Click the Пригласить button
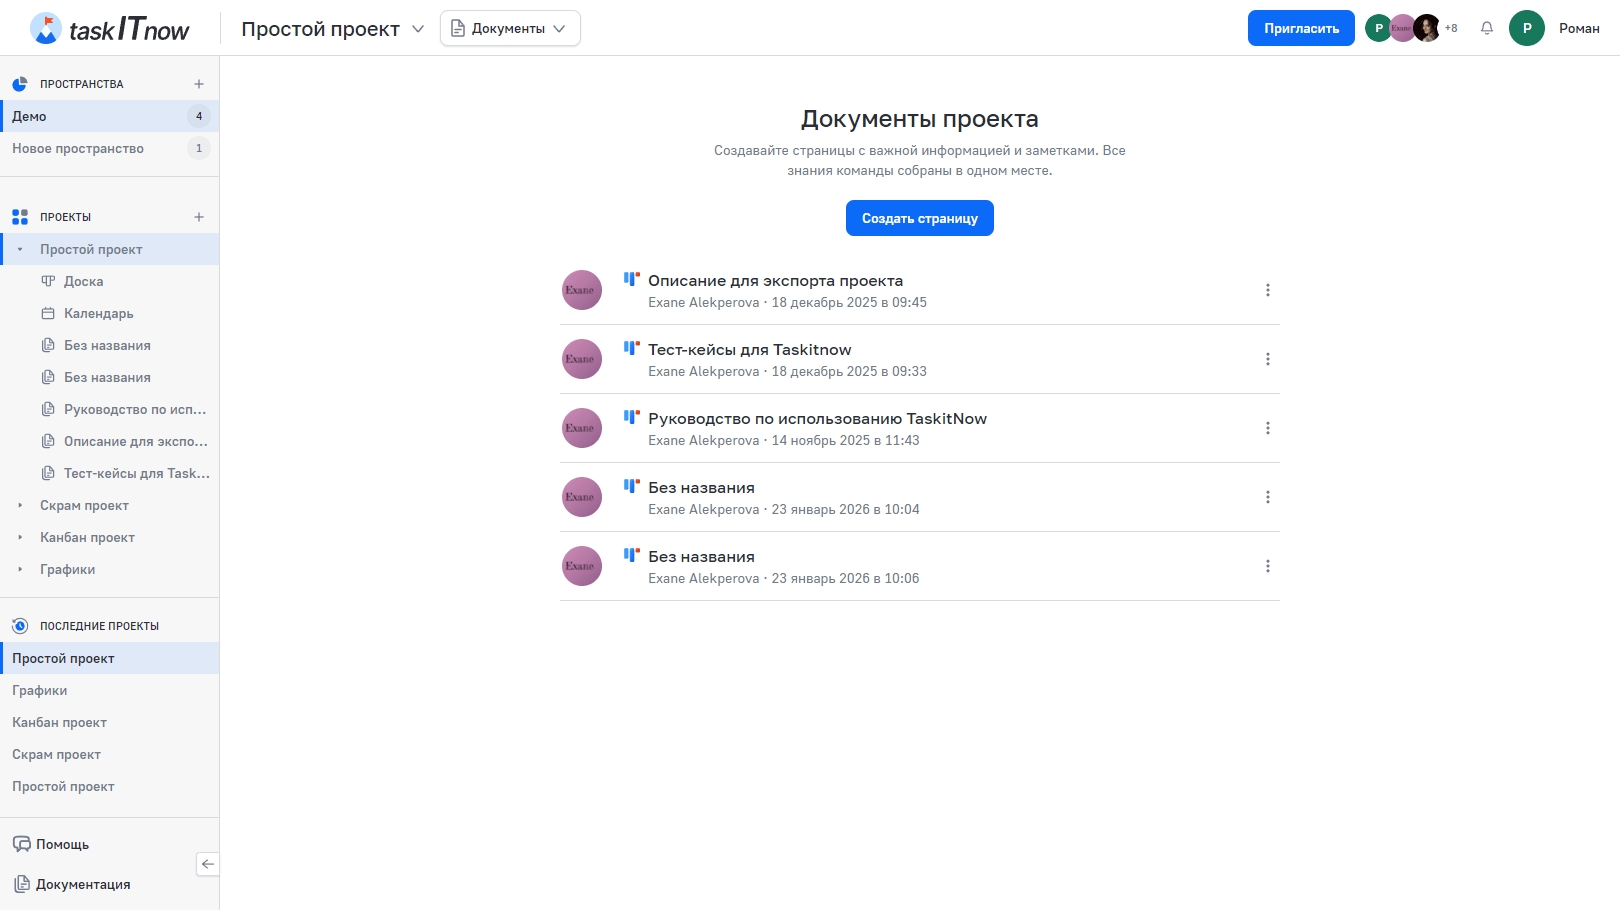Screen dimensions: 1620x910 click(1300, 28)
